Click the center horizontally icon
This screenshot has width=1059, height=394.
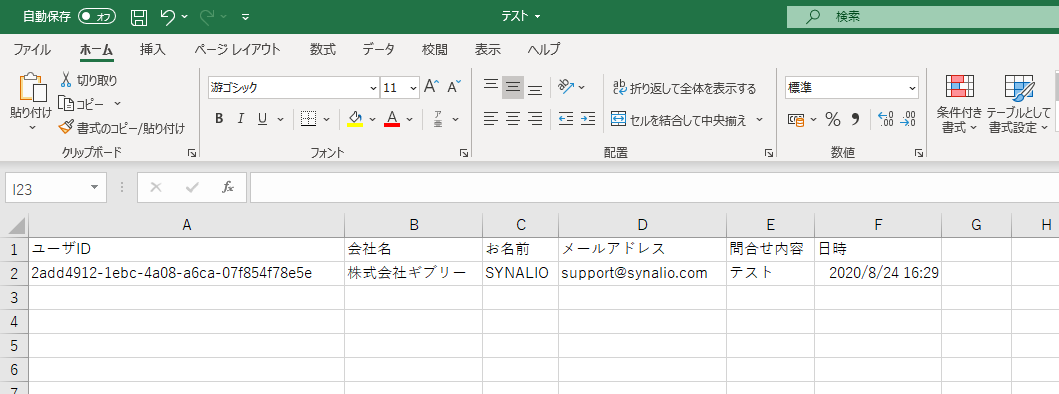[513, 120]
